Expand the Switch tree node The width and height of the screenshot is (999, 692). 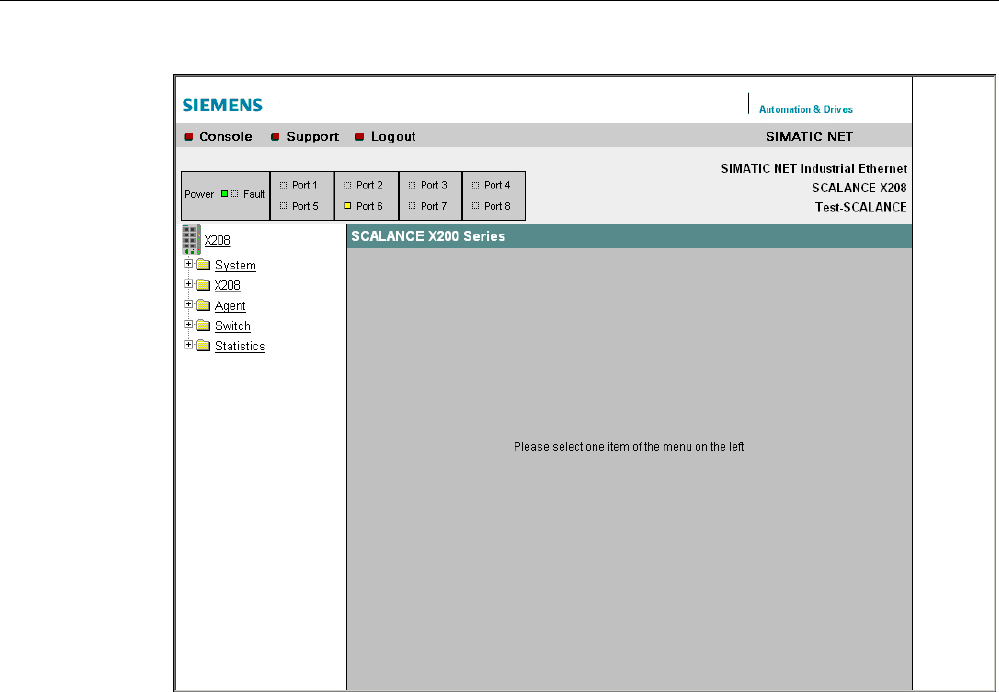coord(189,324)
